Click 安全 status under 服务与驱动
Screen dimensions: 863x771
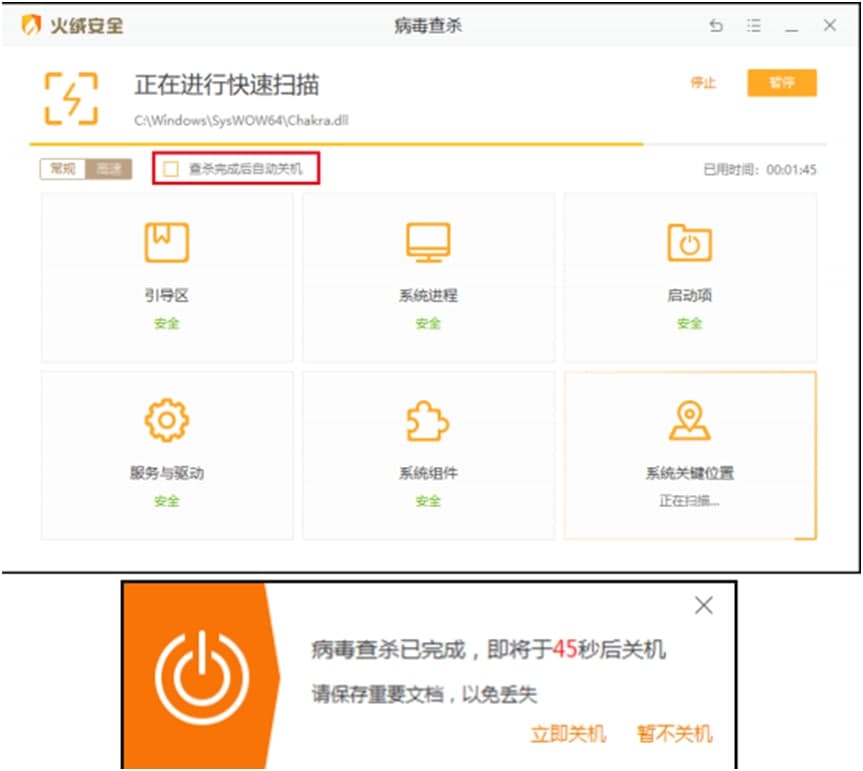pyautogui.click(x=167, y=501)
